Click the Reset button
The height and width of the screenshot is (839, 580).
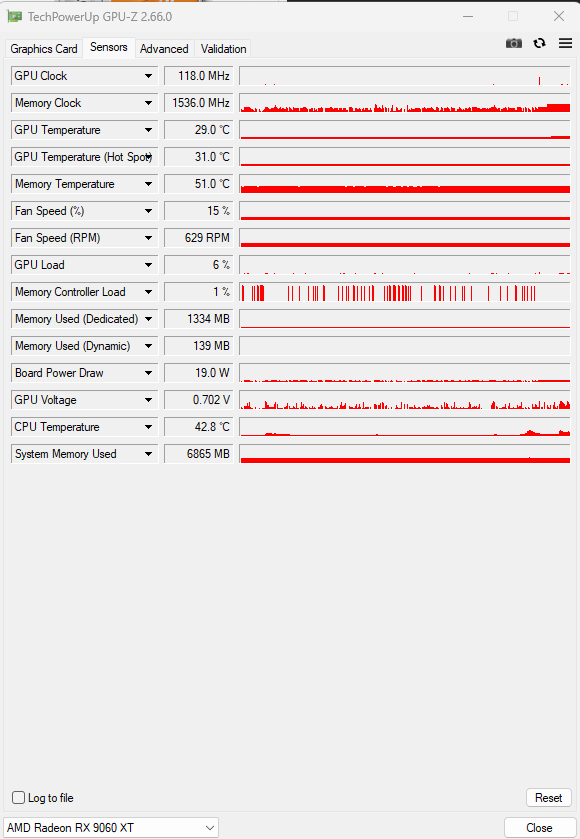[548, 798]
